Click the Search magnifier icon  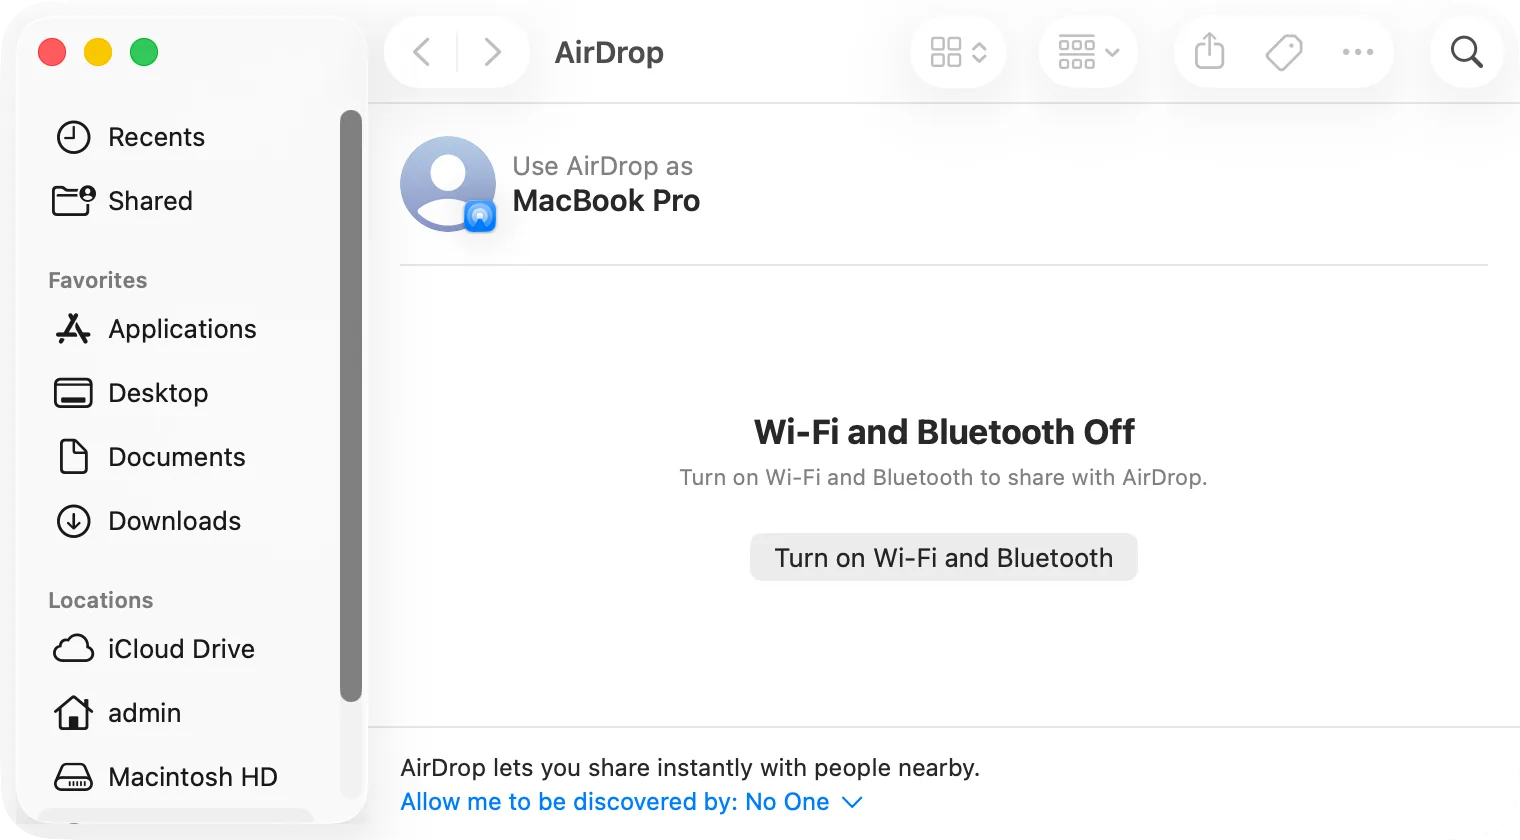click(1466, 52)
